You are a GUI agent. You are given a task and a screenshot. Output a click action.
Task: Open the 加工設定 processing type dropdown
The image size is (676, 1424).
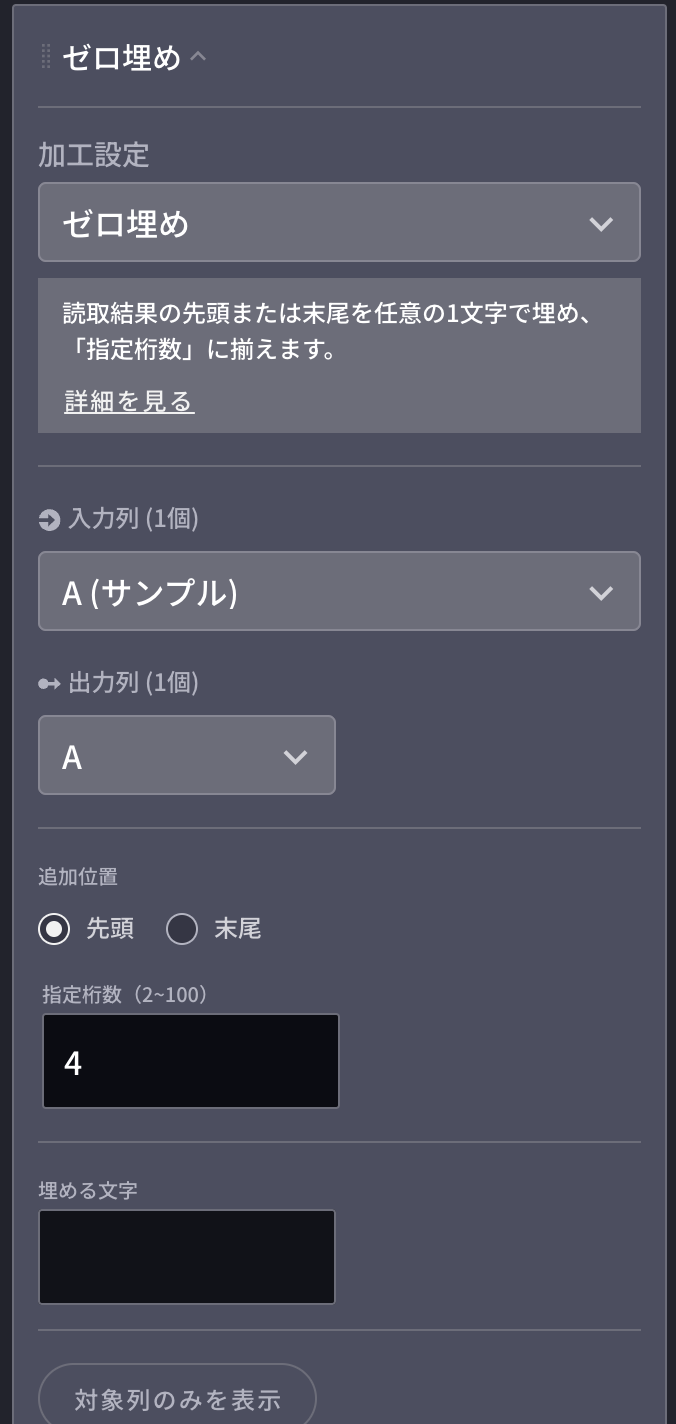pos(339,222)
